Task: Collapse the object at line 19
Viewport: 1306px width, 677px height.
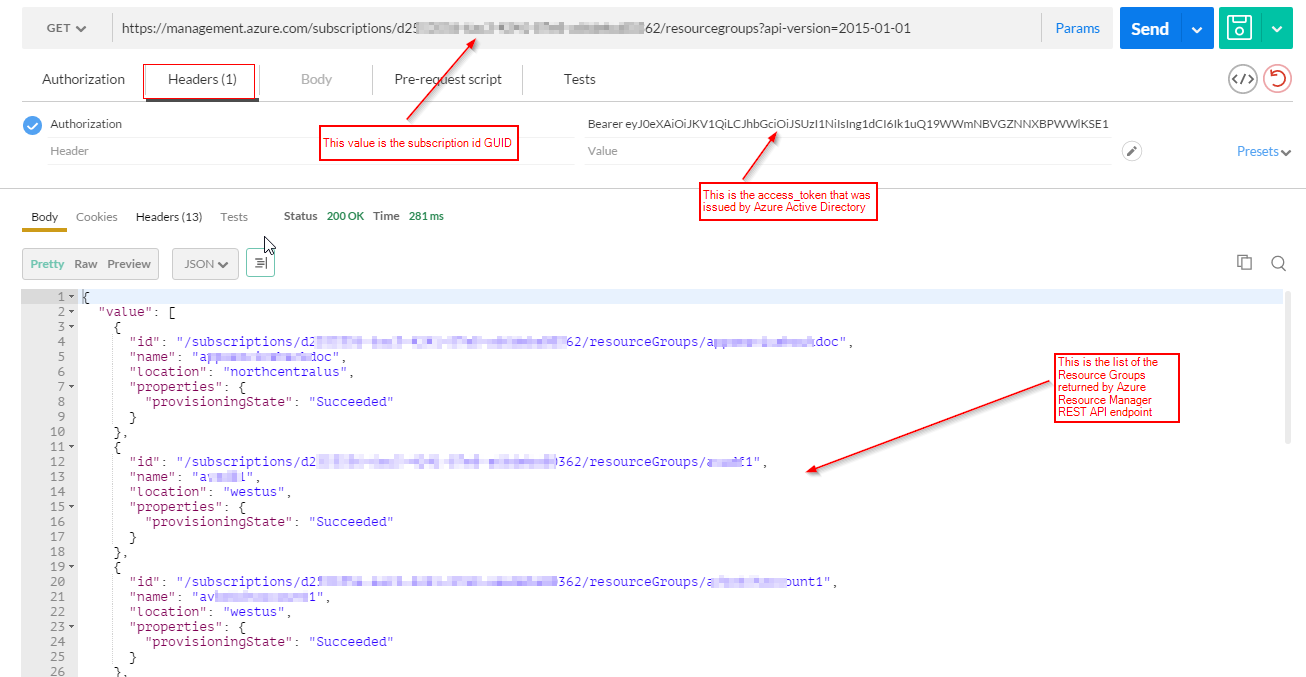Action: click(72, 567)
